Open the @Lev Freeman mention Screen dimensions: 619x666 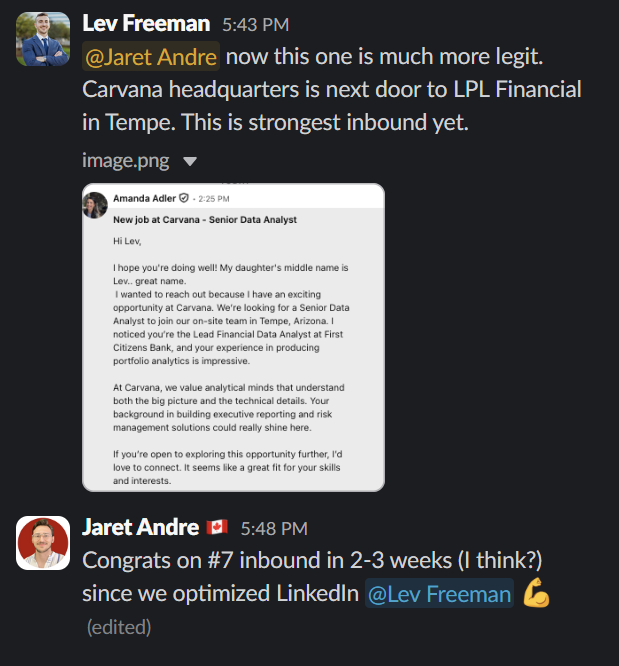pos(439,593)
